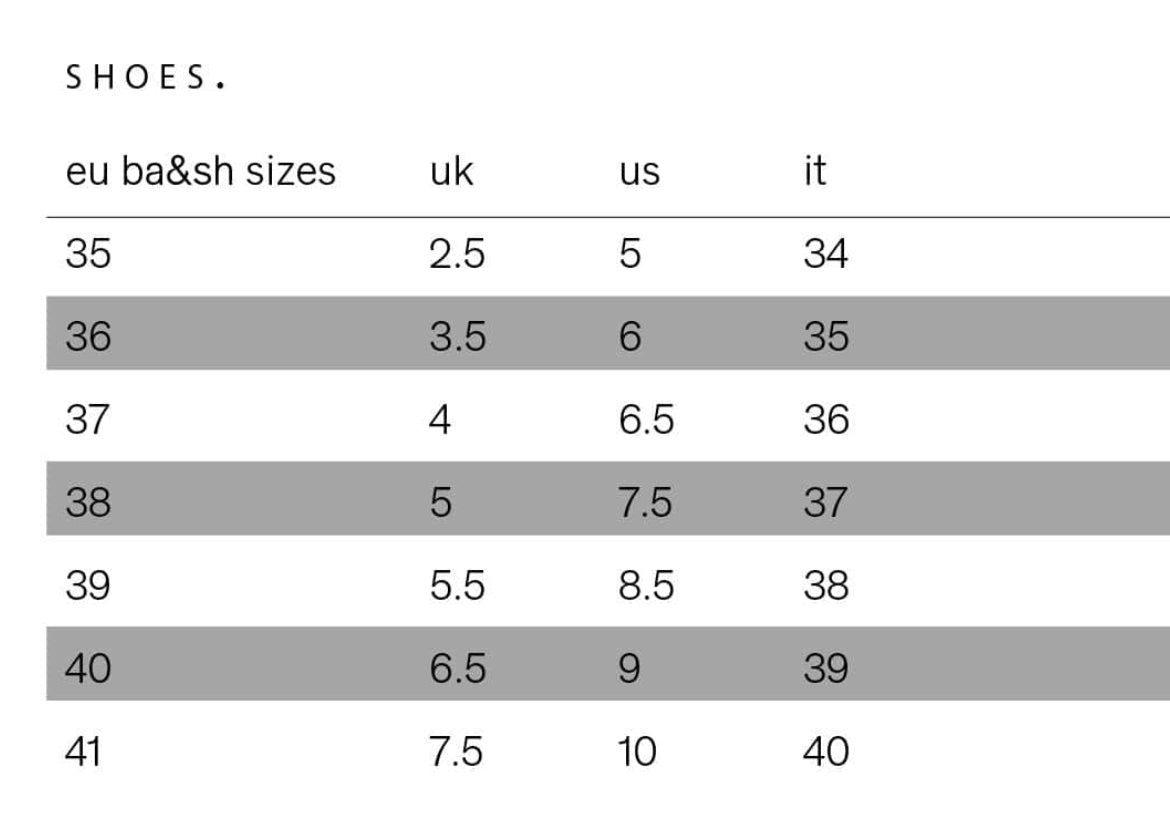Click the "uk" column header
This screenshot has height=837, width=1170.
tap(451, 171)
